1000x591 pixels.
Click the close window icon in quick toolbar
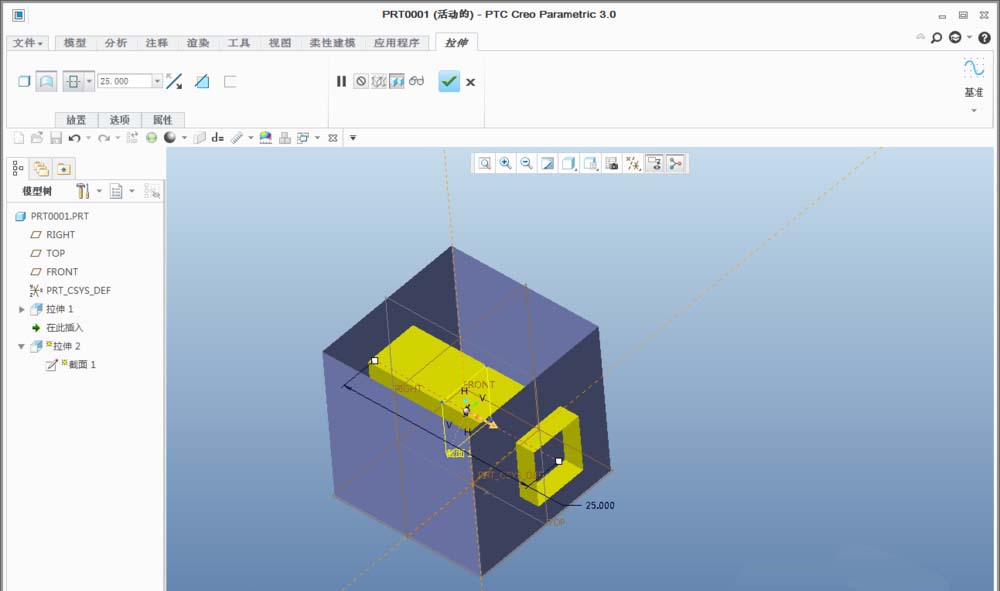(x=332, y=138)
